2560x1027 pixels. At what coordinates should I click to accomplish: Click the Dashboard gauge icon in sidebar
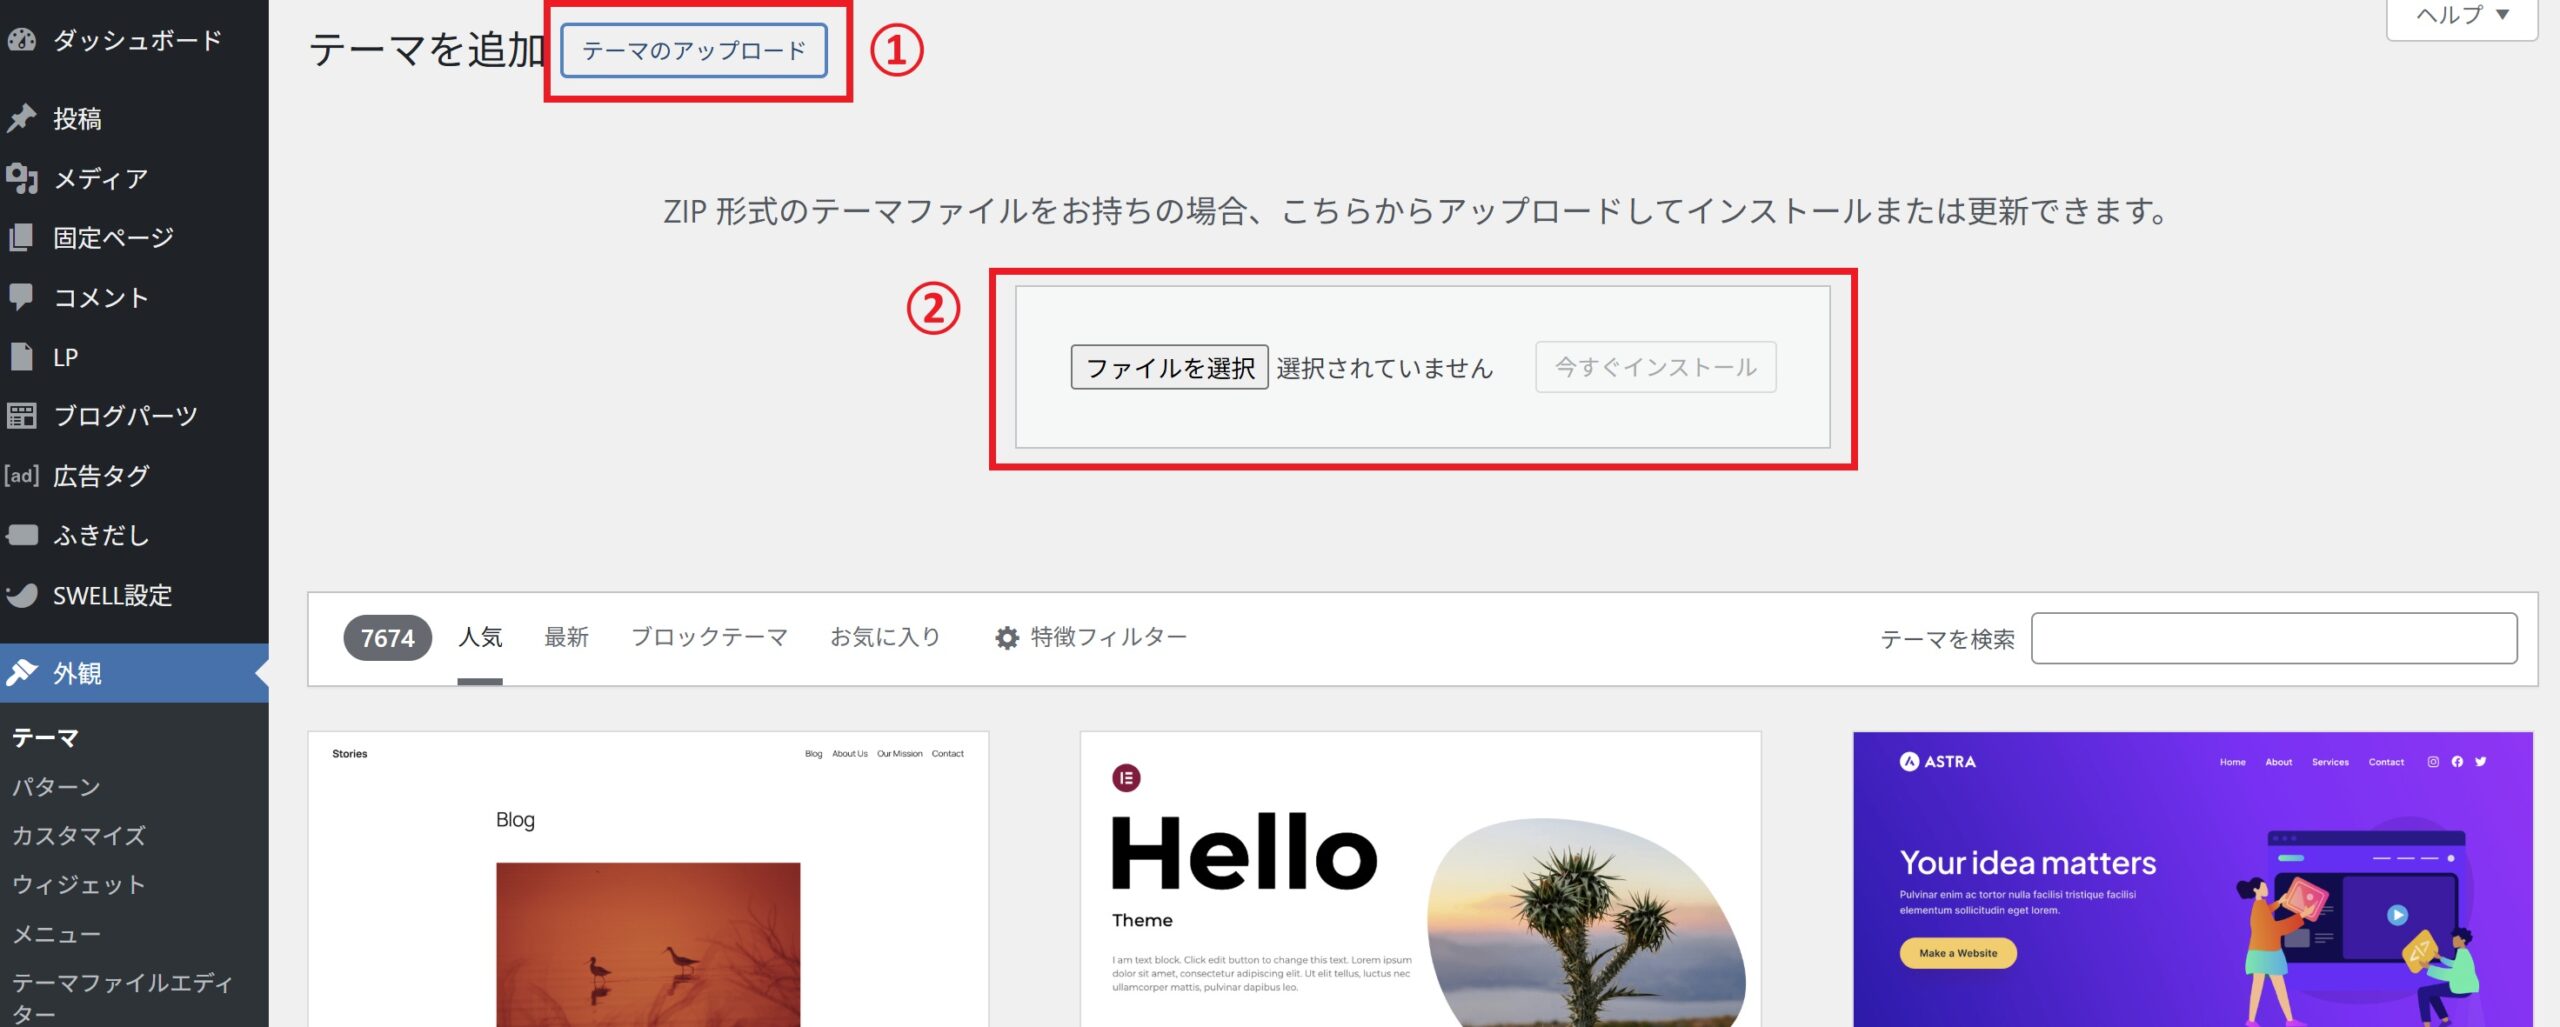[x=21, y=40]
